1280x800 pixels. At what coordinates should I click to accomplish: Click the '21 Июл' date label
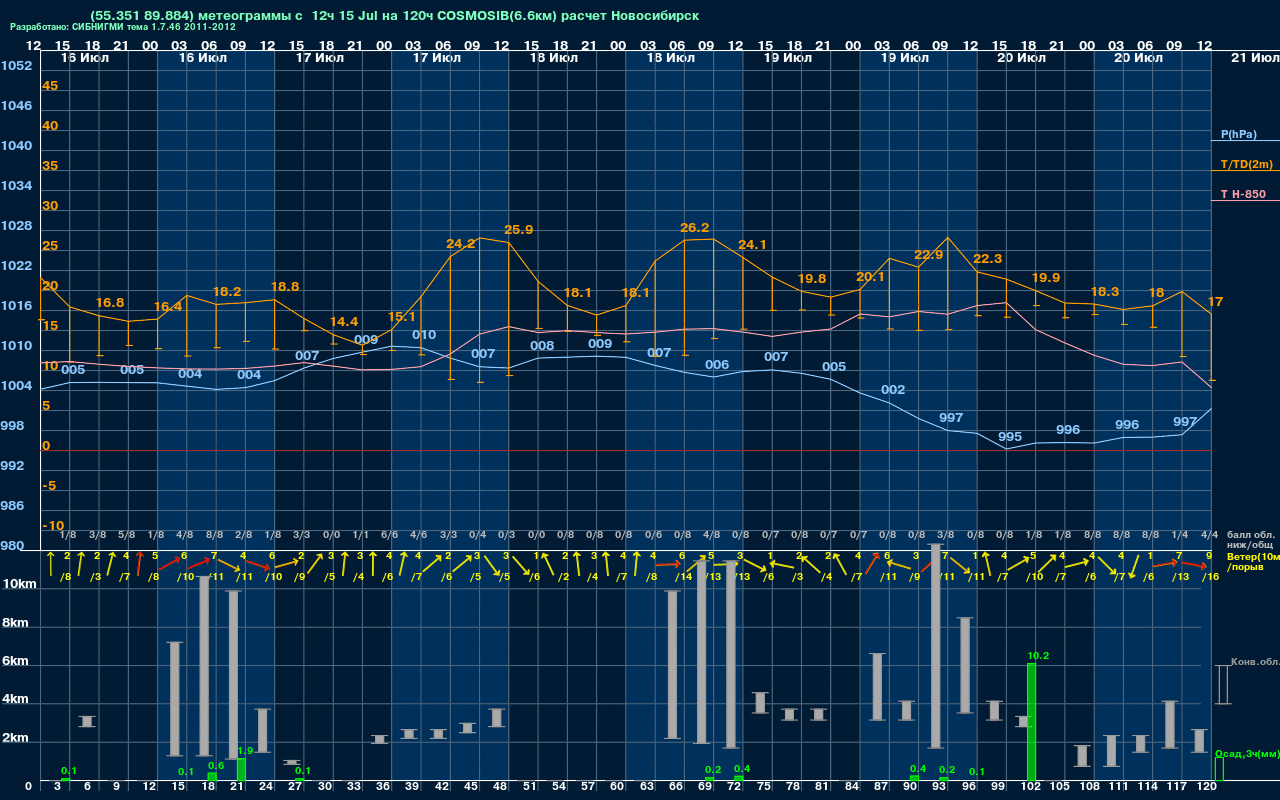click(x=1255, y=58)
